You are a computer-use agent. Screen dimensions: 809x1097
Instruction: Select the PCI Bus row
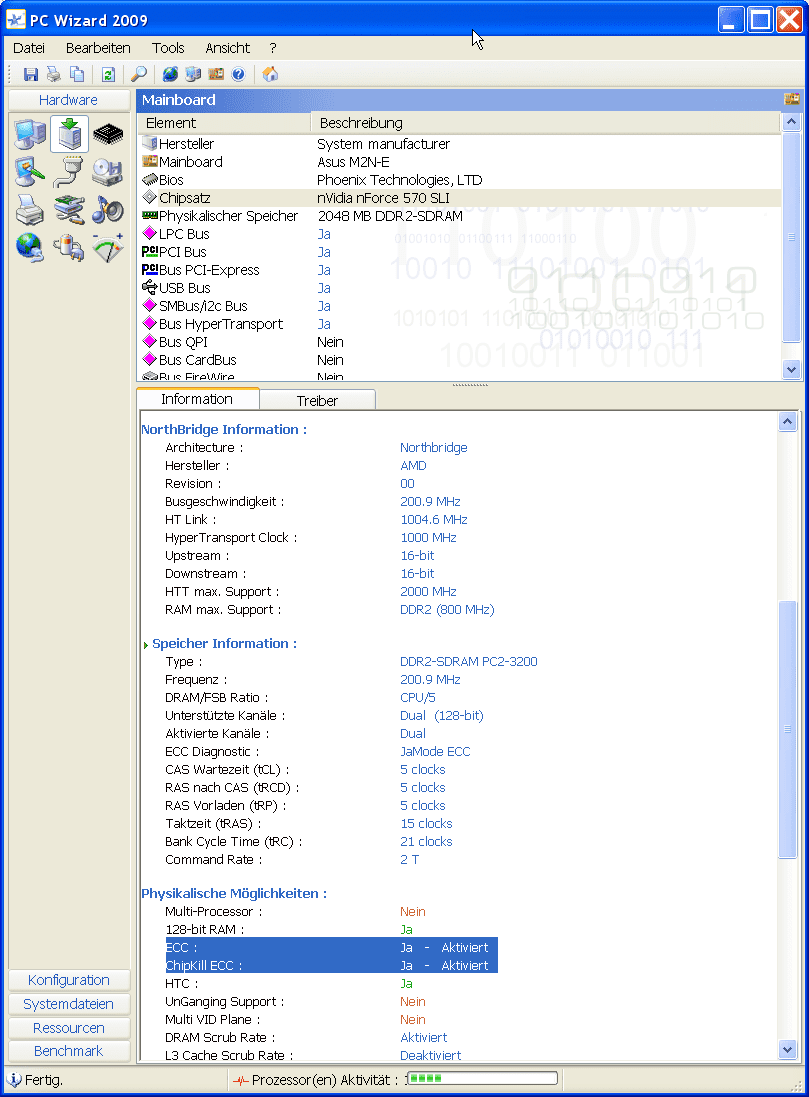tap(460, 253)
